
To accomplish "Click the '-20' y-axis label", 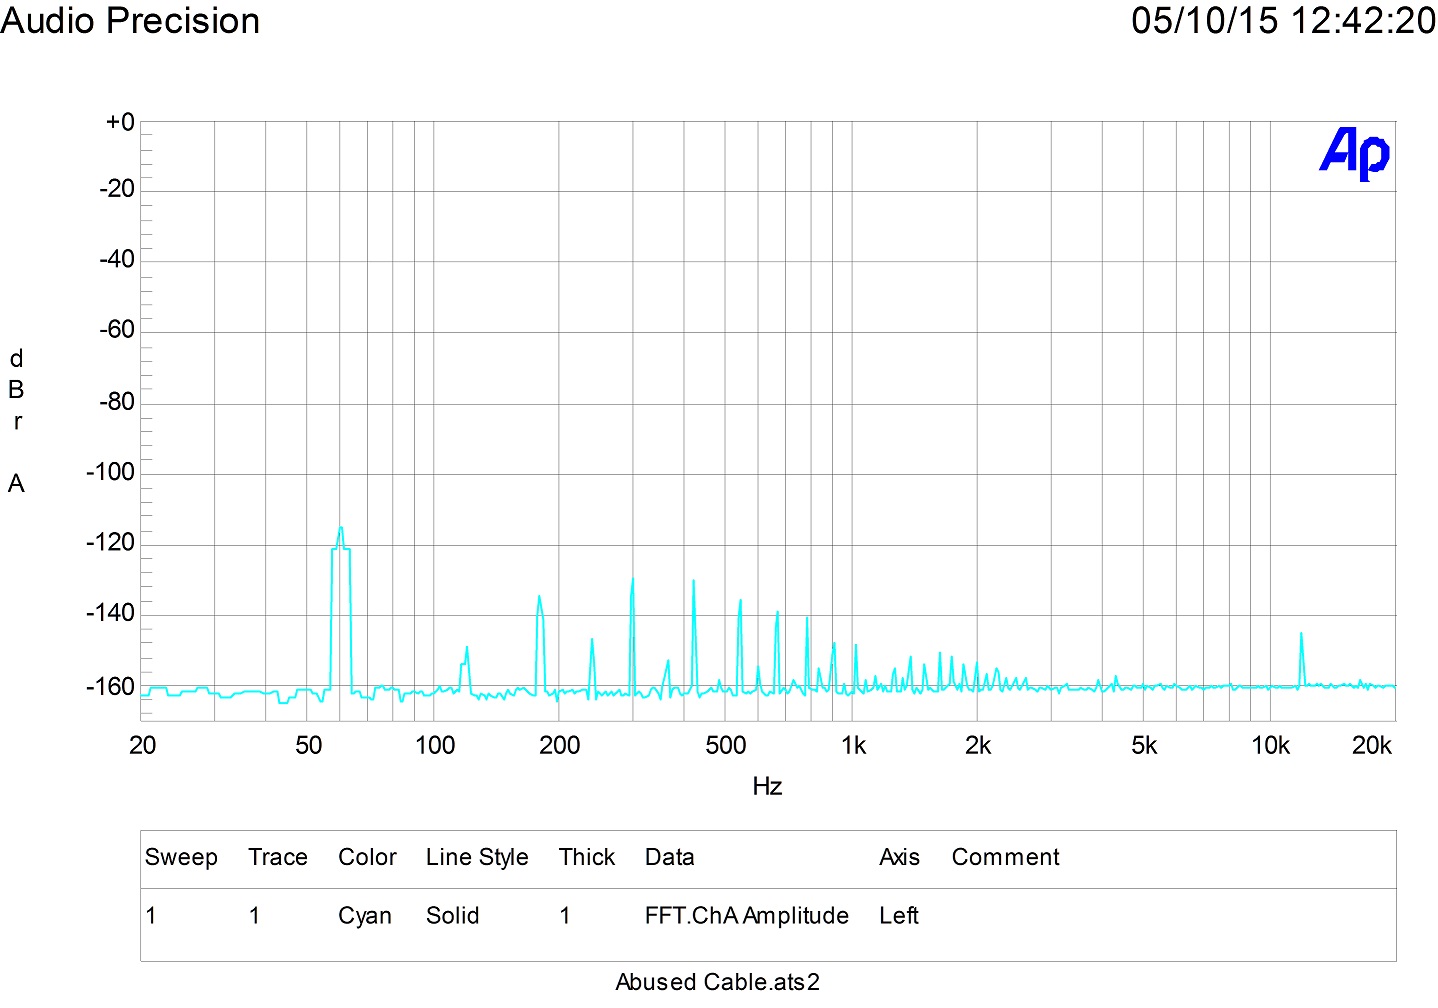I will click(x=117, y=189).
